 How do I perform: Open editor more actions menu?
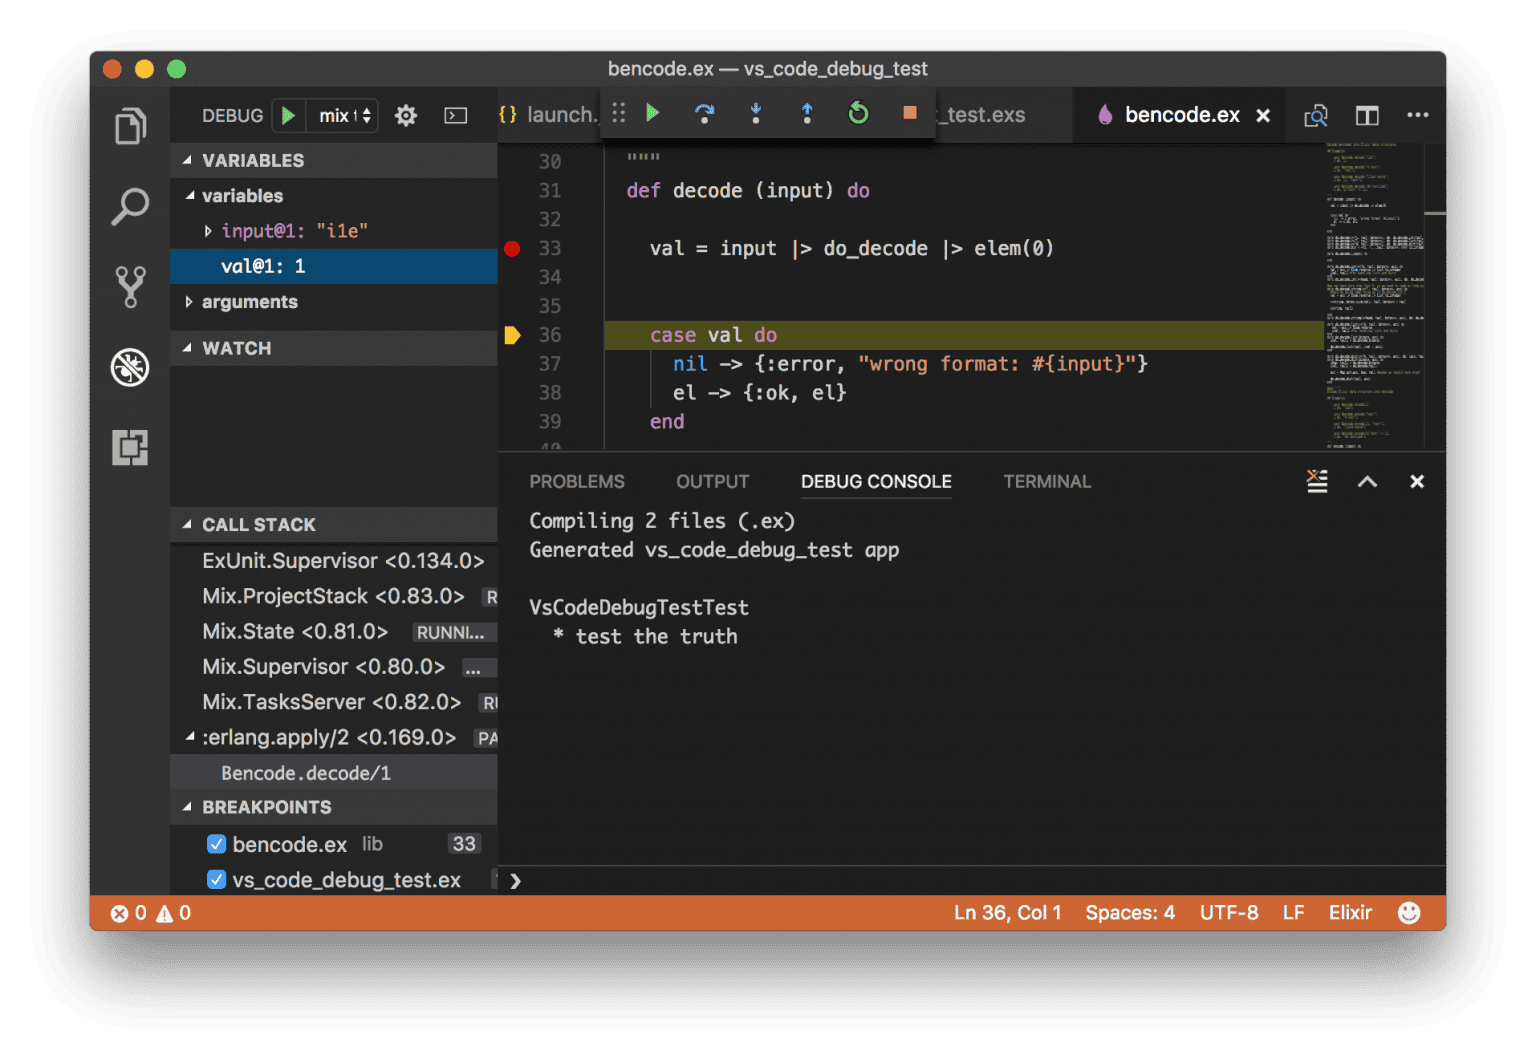point(1418,115)
